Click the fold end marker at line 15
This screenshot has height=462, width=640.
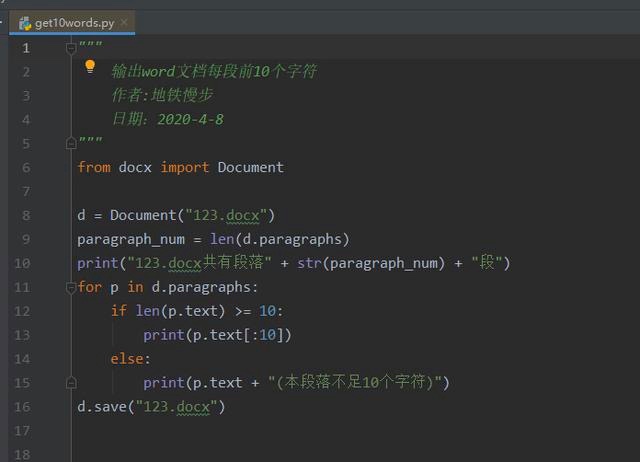pyautogui.click(x=71, y=383)
